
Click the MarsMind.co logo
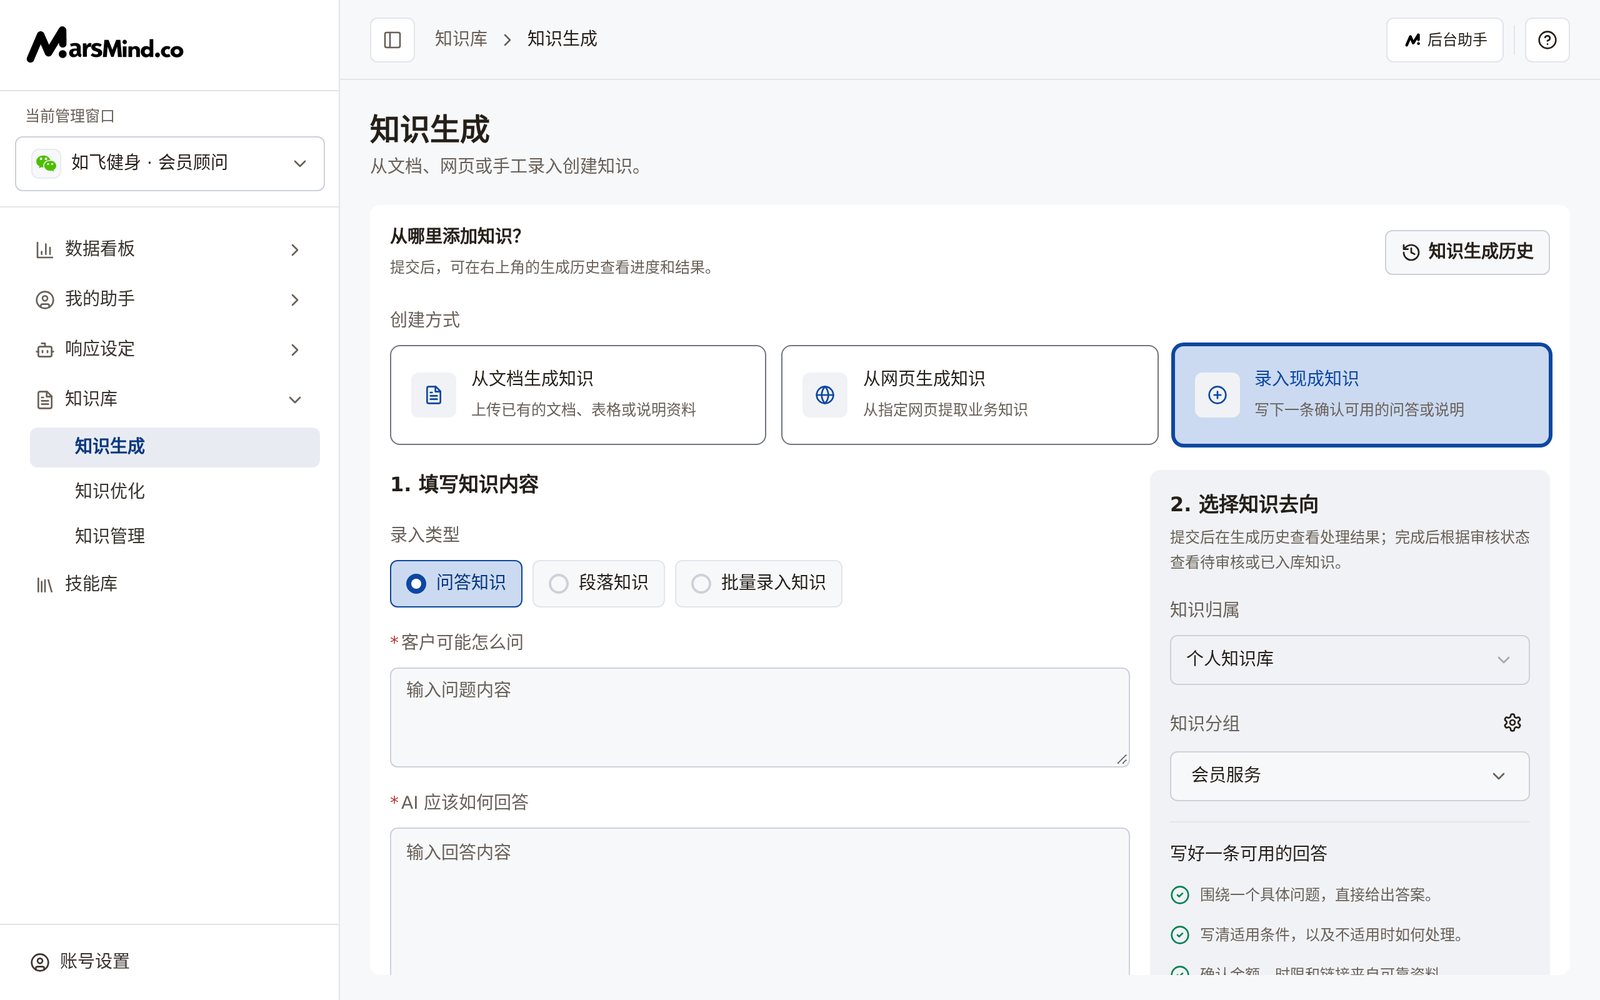(105, 45)
